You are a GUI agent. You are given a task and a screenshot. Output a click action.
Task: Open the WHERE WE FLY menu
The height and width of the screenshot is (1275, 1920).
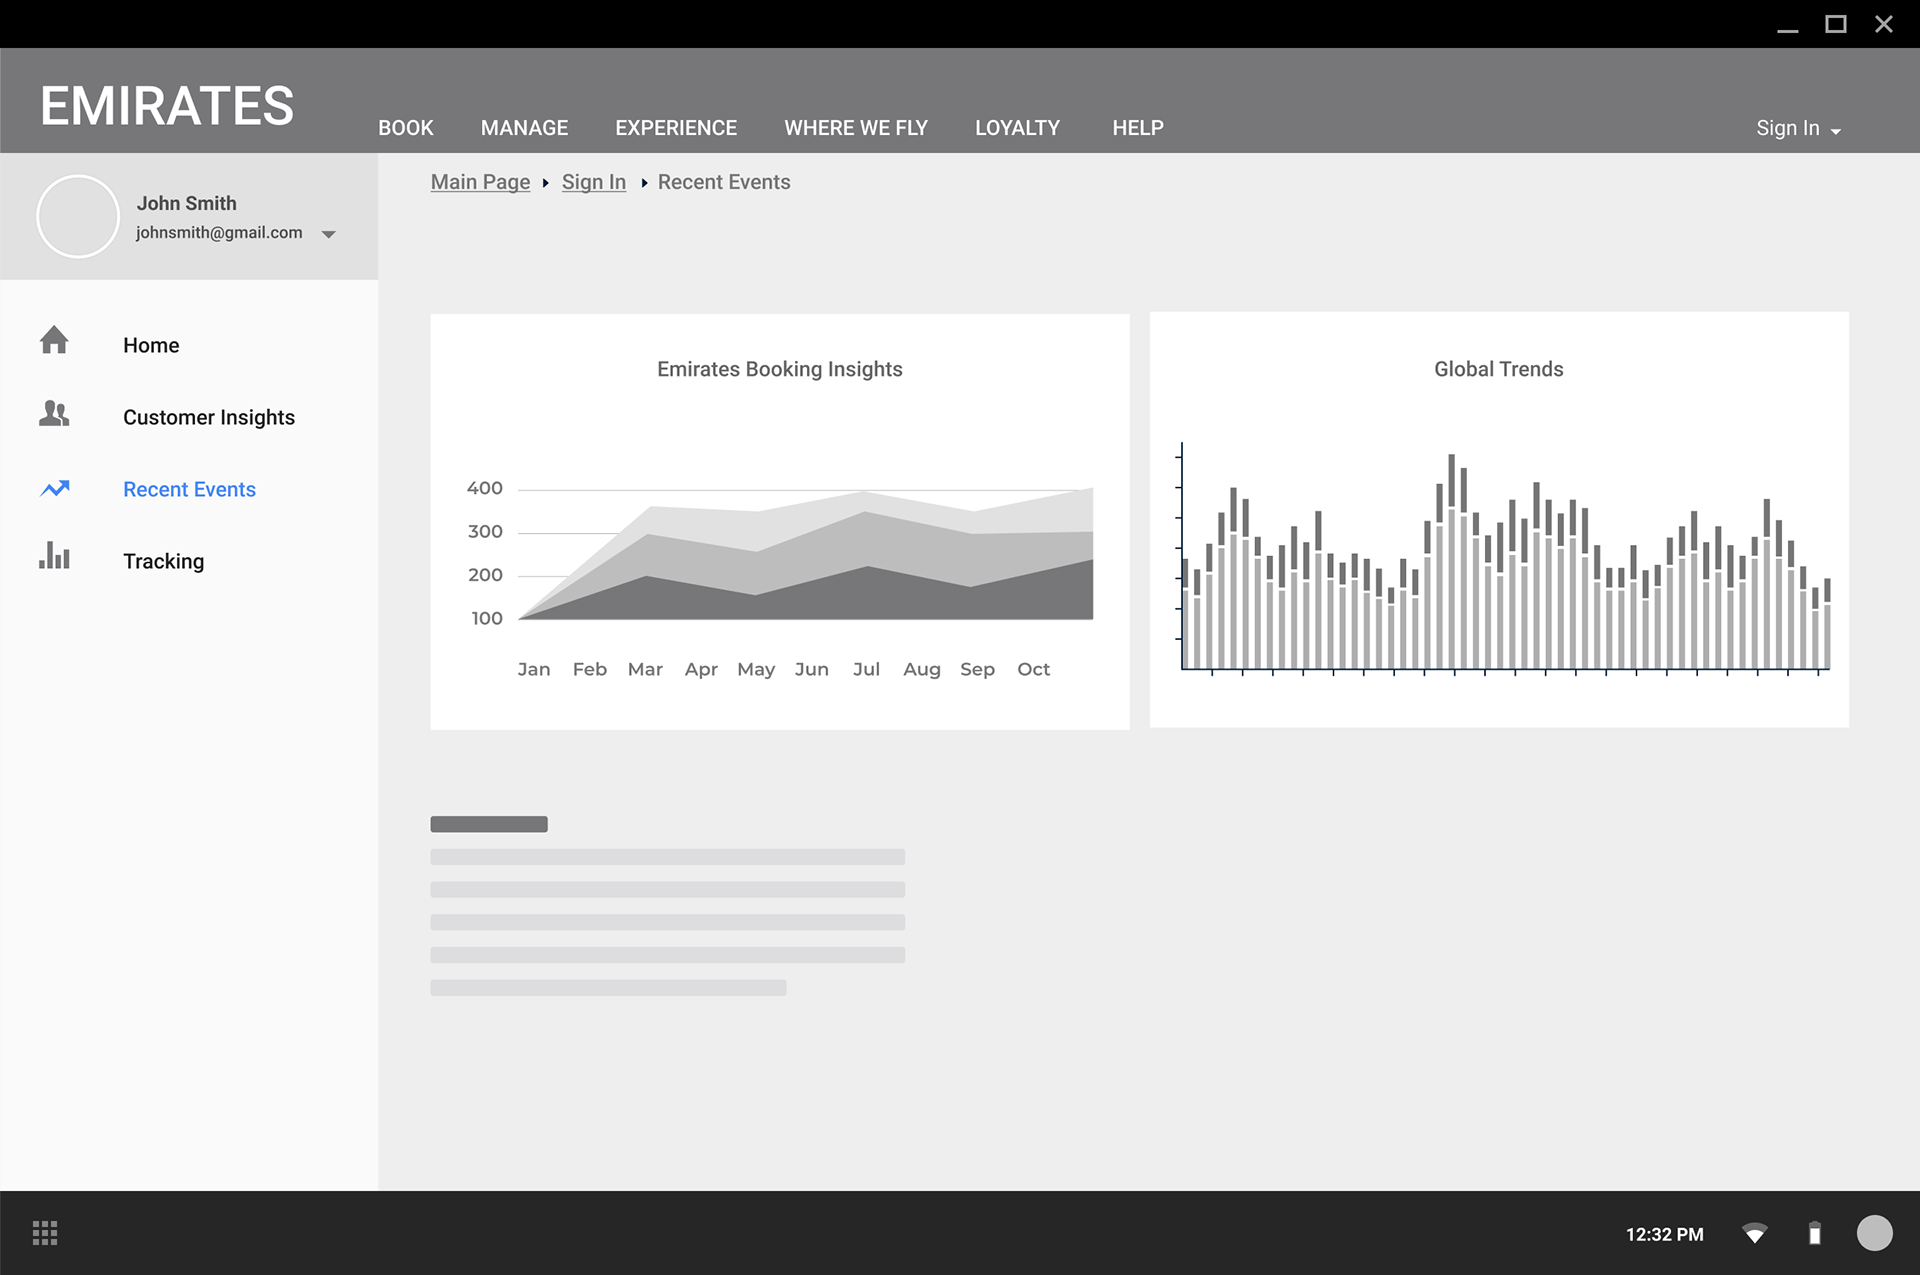tap(856, 128)
